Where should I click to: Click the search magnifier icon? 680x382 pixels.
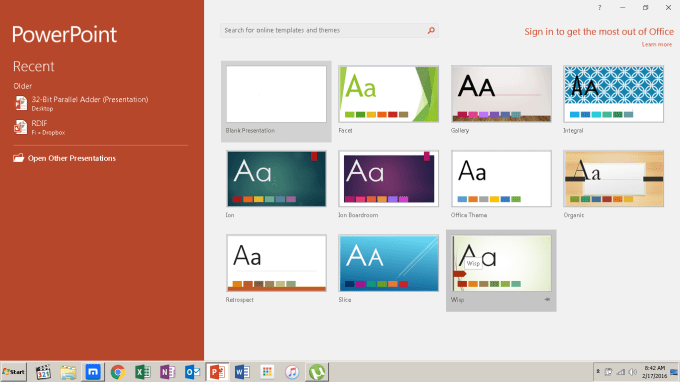pos(431,30)
